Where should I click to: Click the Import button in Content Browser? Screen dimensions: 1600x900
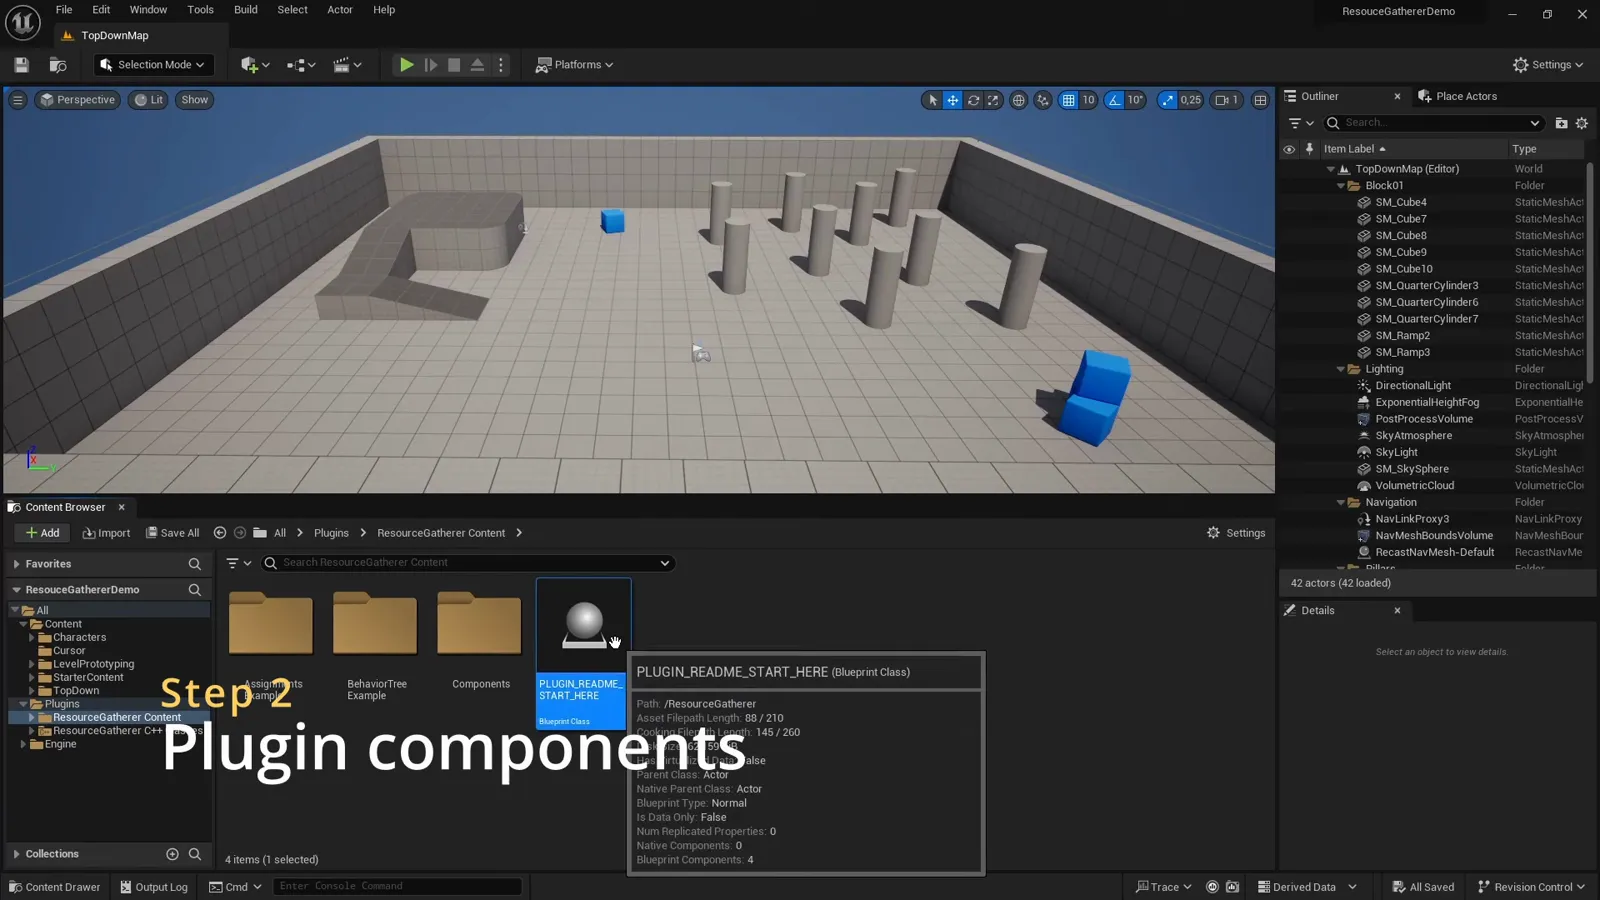point(106,533)
